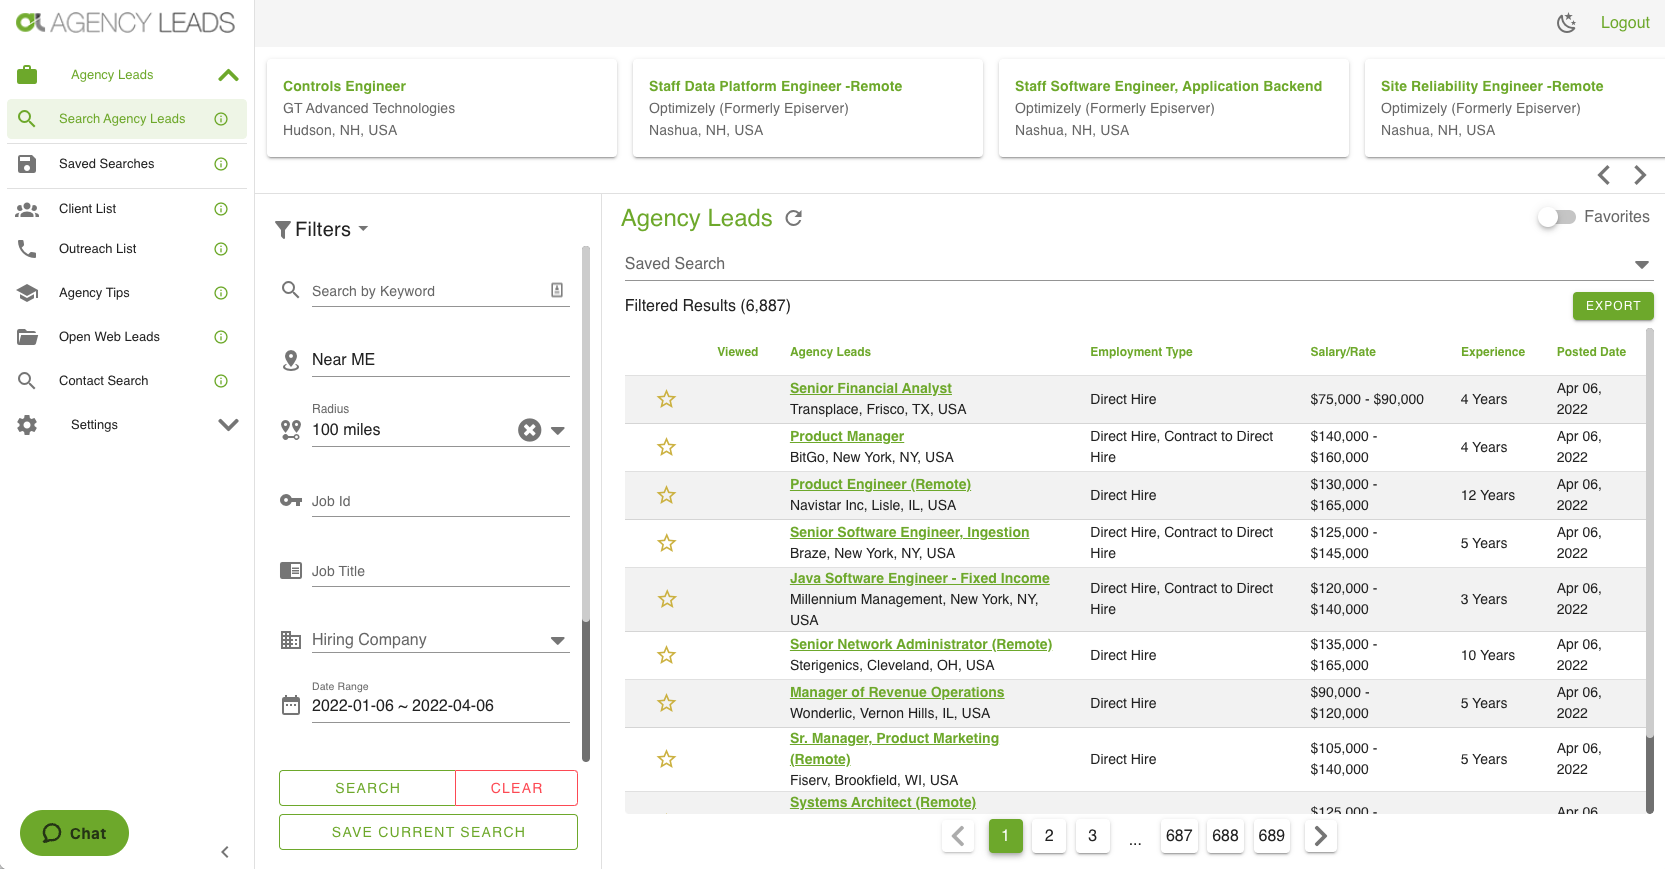This screenshot has width=1665, height=869.
Task: Toggle dark mode moon icon
Action: click(x=1567, y=23)
